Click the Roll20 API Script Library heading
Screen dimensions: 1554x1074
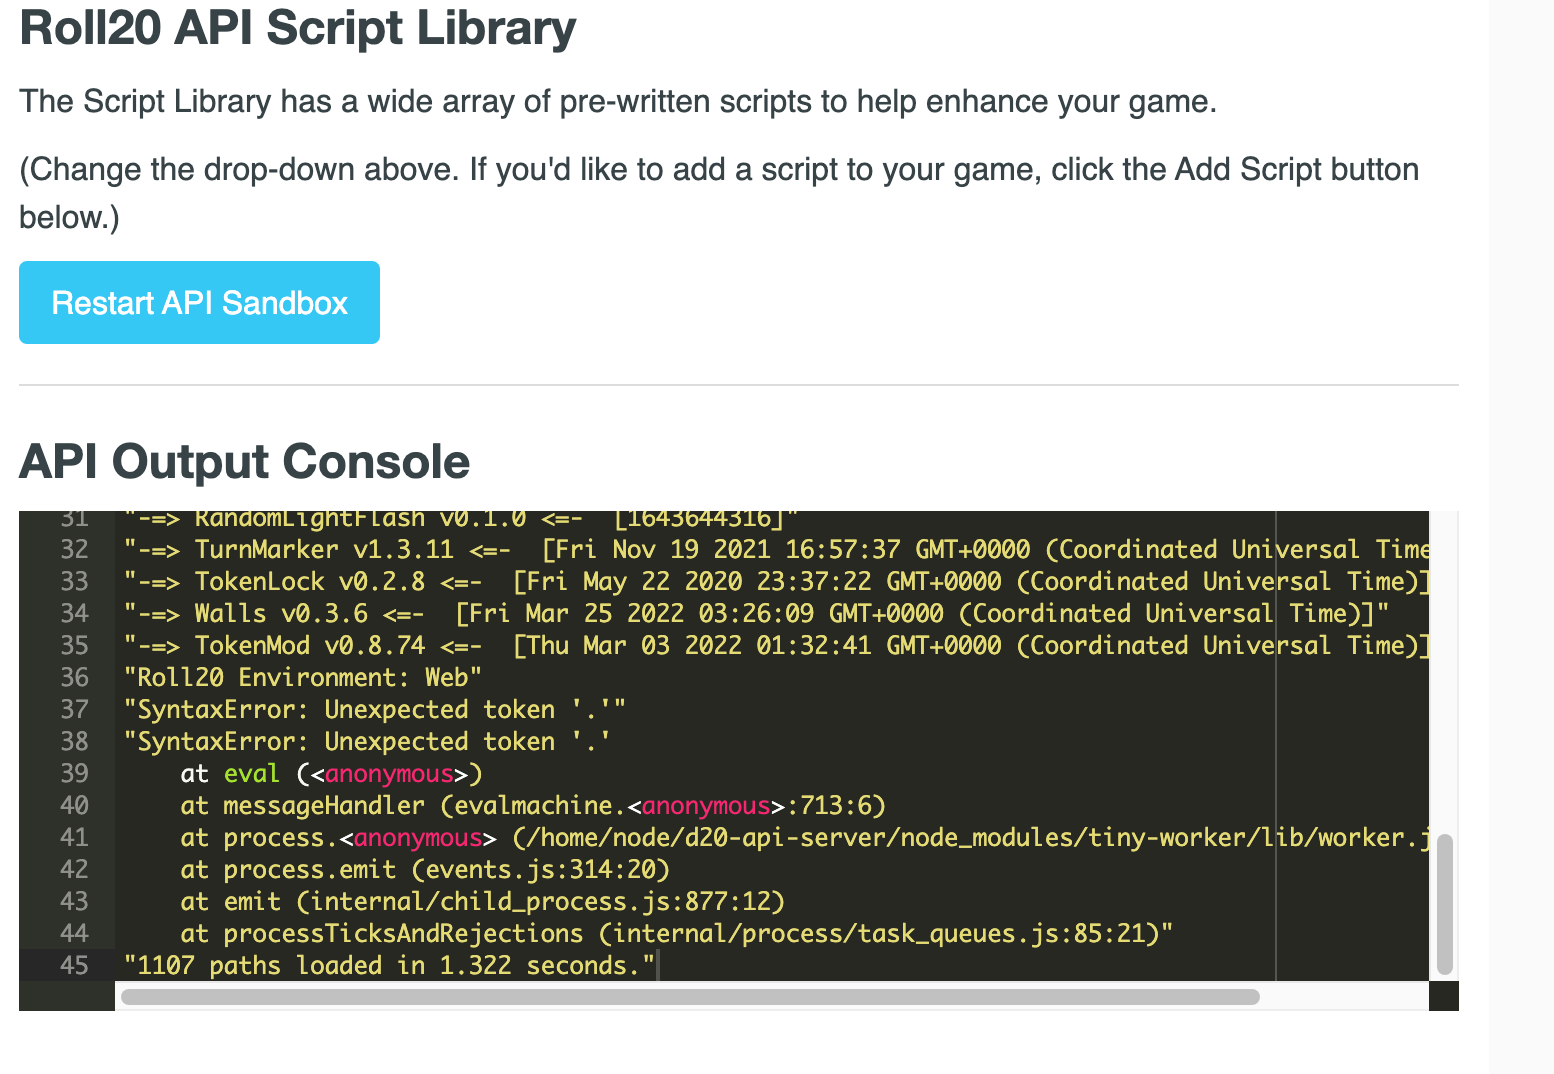click(x=298, y=27)
